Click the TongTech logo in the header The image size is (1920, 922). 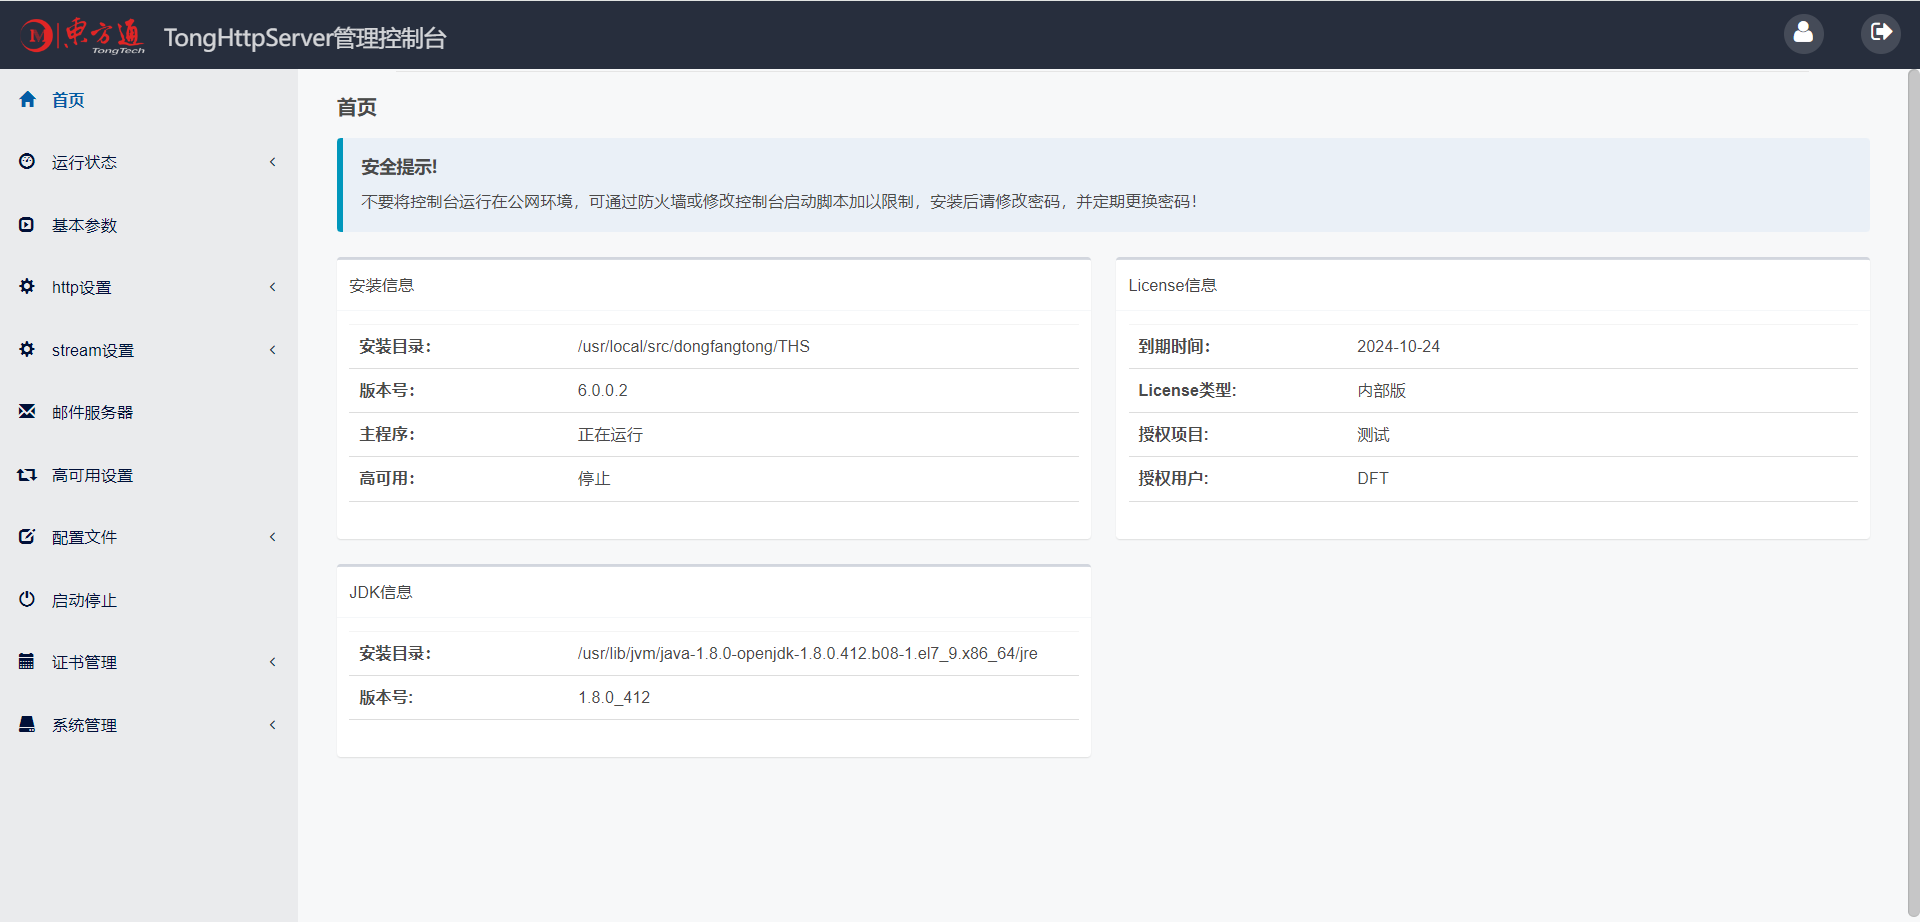tap(83, 36)
